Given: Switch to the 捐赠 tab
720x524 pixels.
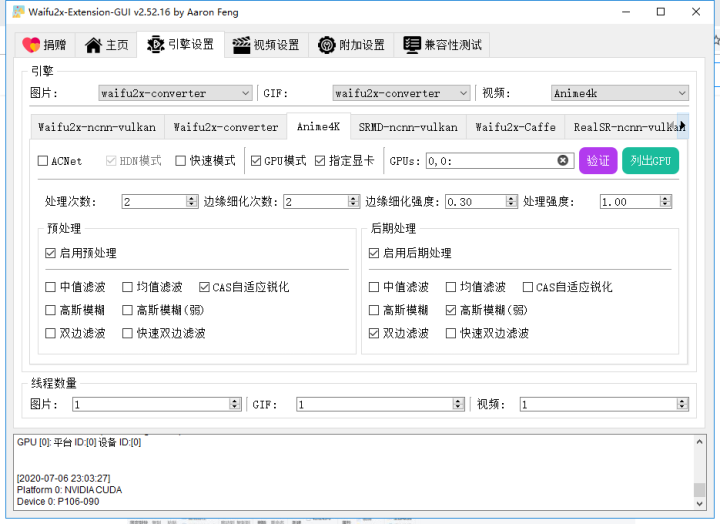Looking at the screenshot, I should 45,45.
